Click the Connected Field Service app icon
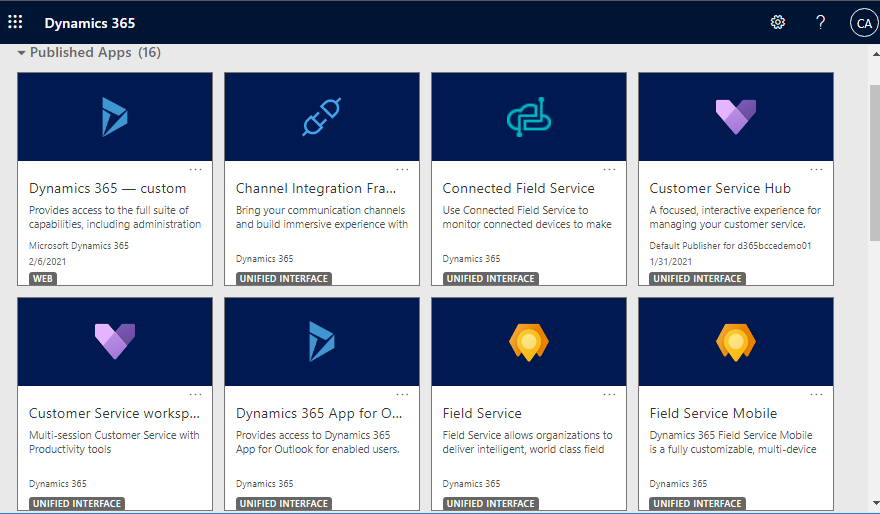The image size is (880, 514). coord(529,117)
